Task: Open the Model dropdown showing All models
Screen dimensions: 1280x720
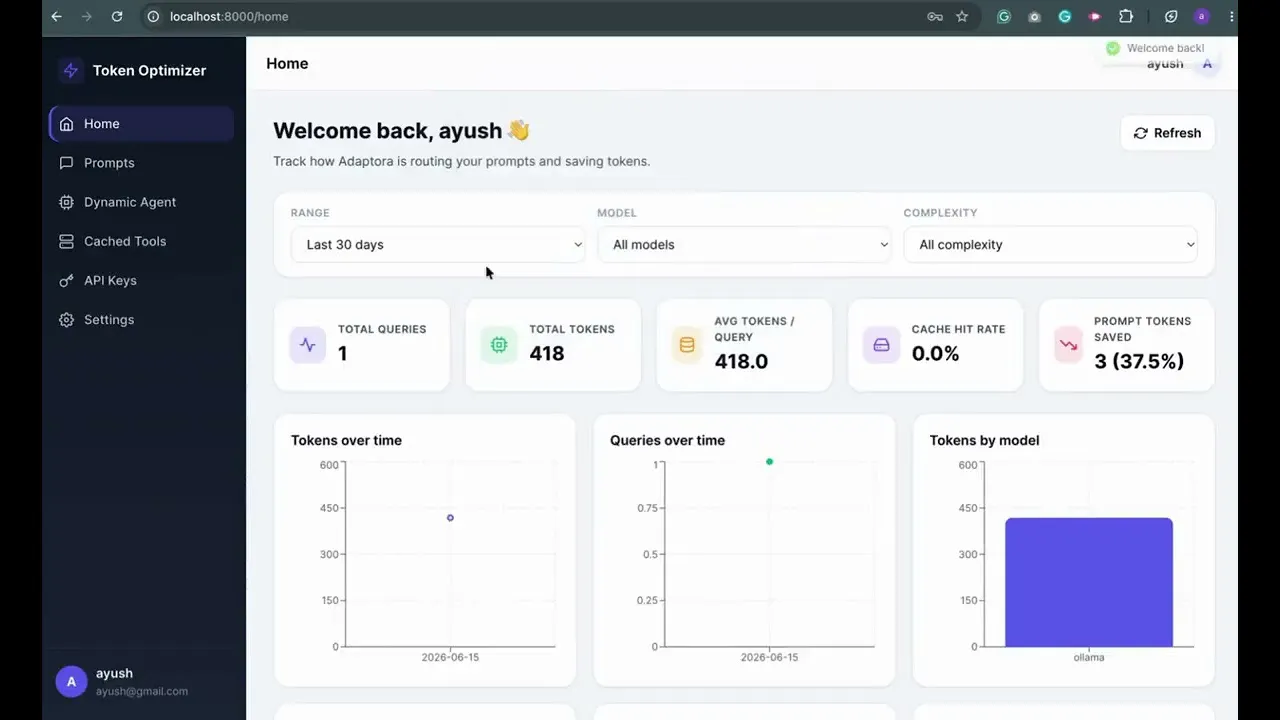Action: (x=744, y=245)
